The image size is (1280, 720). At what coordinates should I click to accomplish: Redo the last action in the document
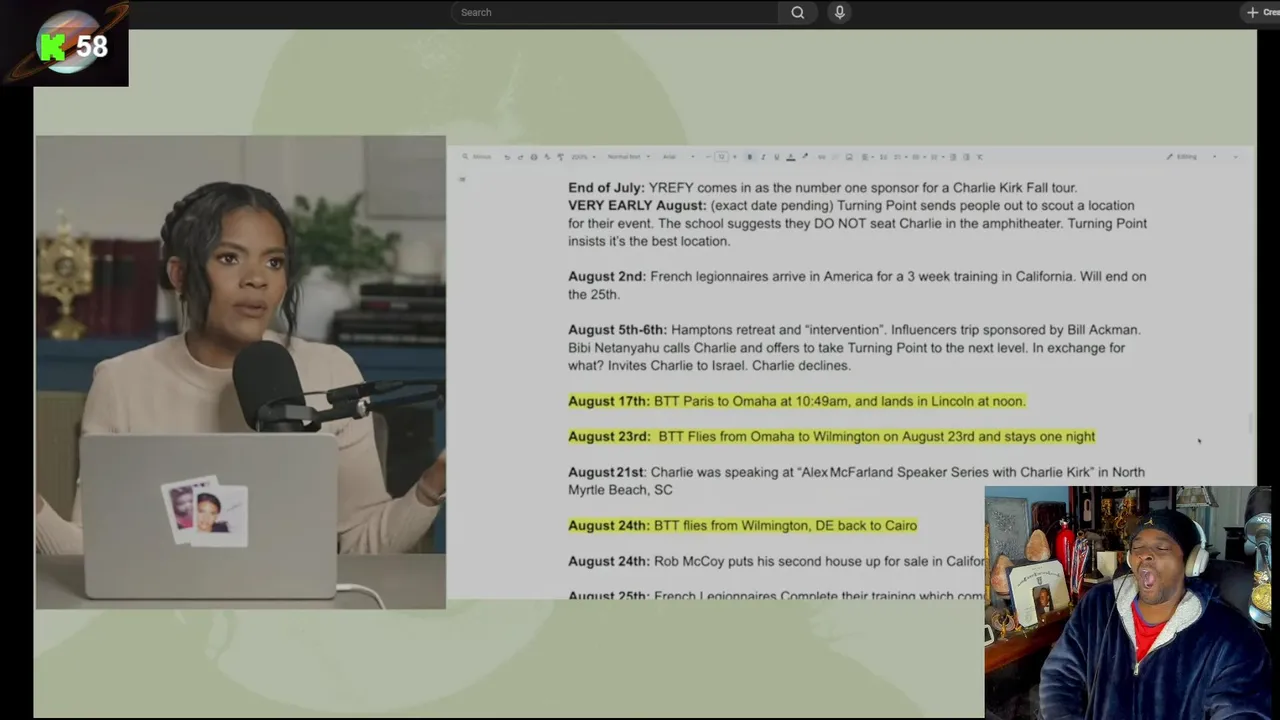tap(521, 157)
